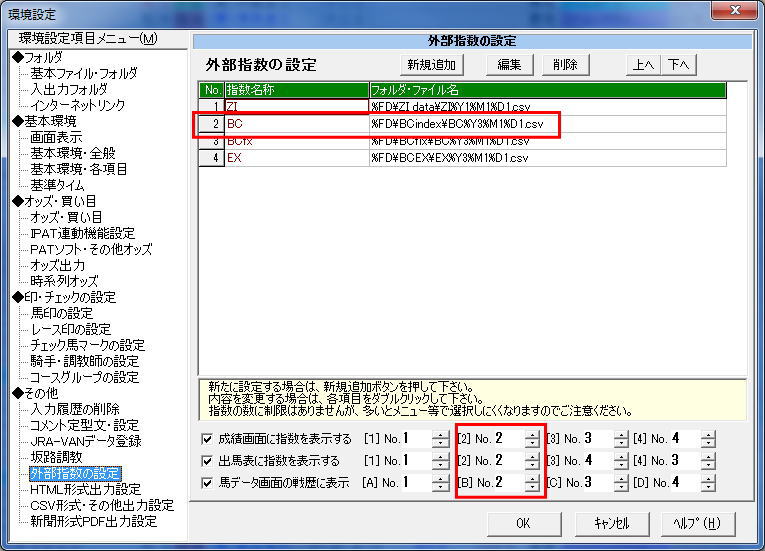Click 新規追加 button to add index
Image resolution: width=765 pixels, height=551 pixels.
432,65
